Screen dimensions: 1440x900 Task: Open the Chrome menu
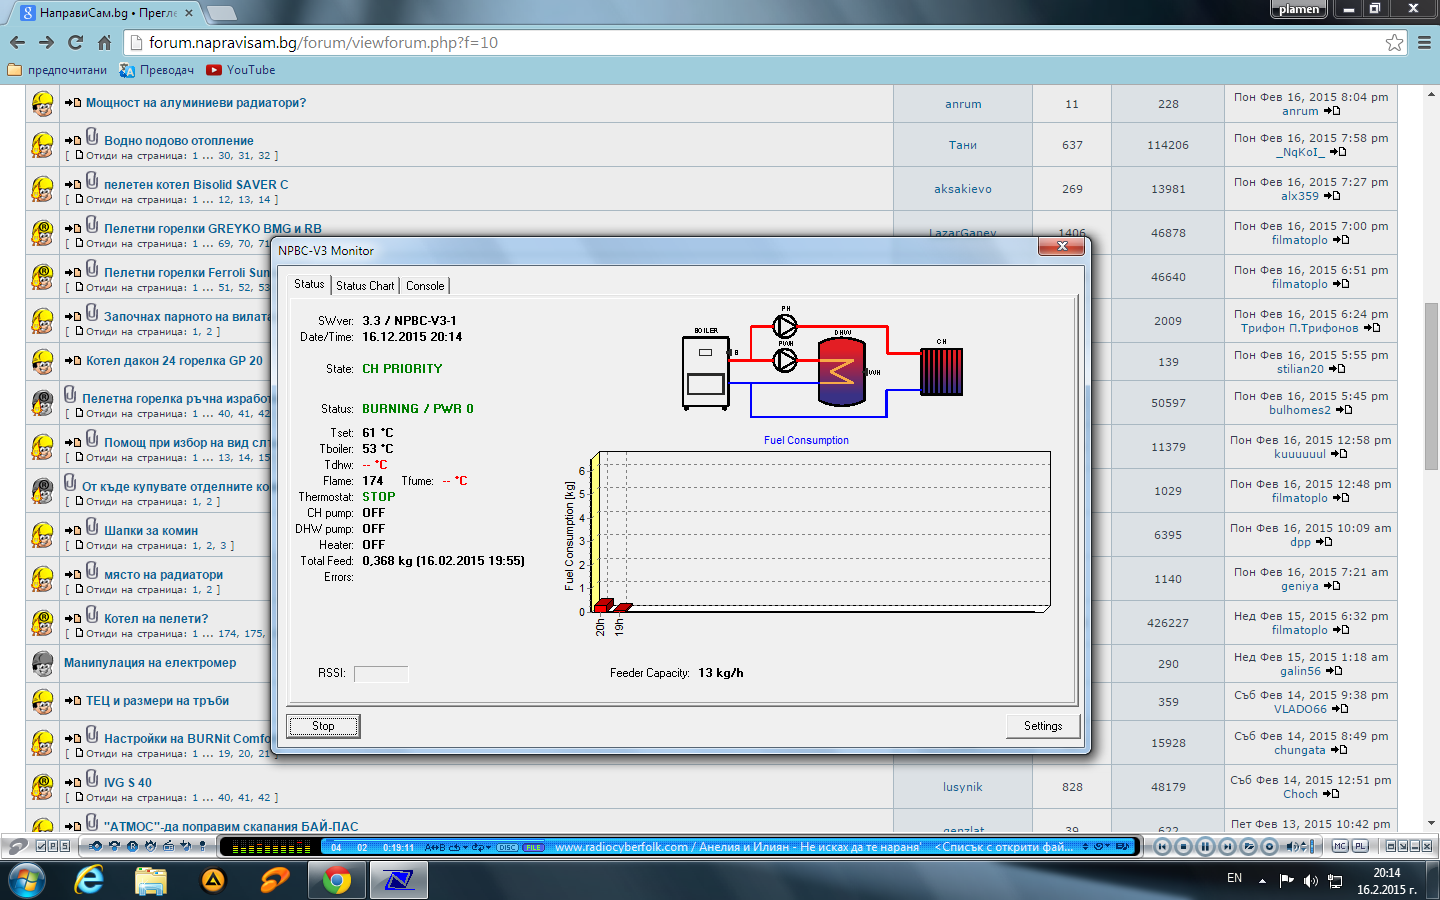pos(1424,42)
